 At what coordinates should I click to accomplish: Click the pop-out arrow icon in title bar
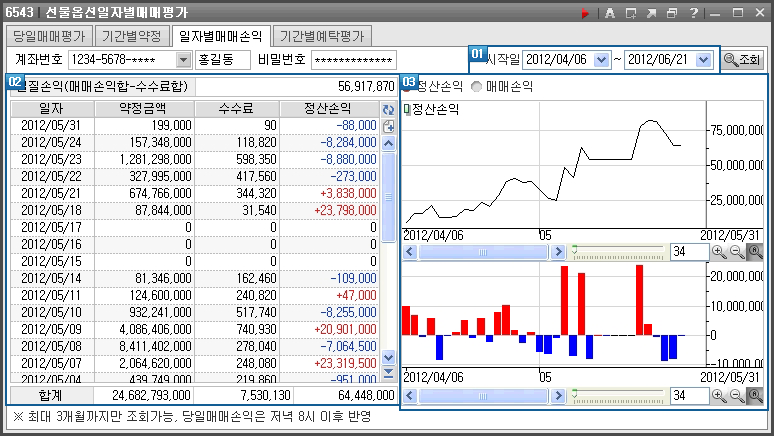652,13
